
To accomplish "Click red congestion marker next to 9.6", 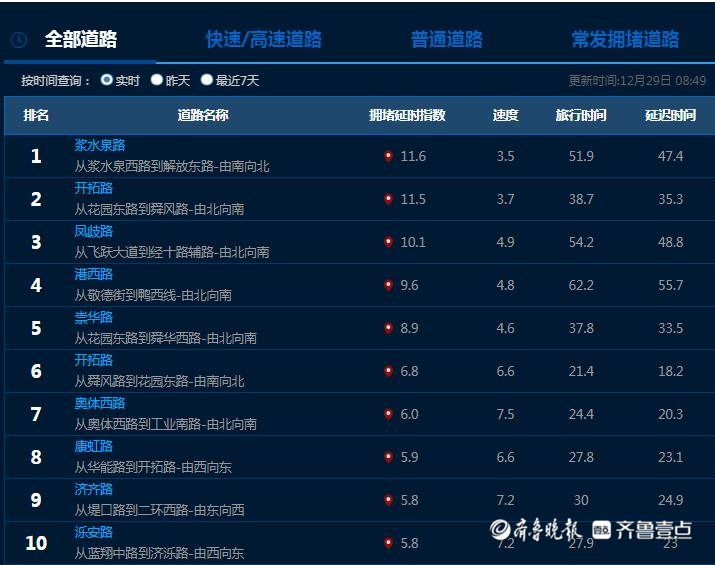I will 388,285.
